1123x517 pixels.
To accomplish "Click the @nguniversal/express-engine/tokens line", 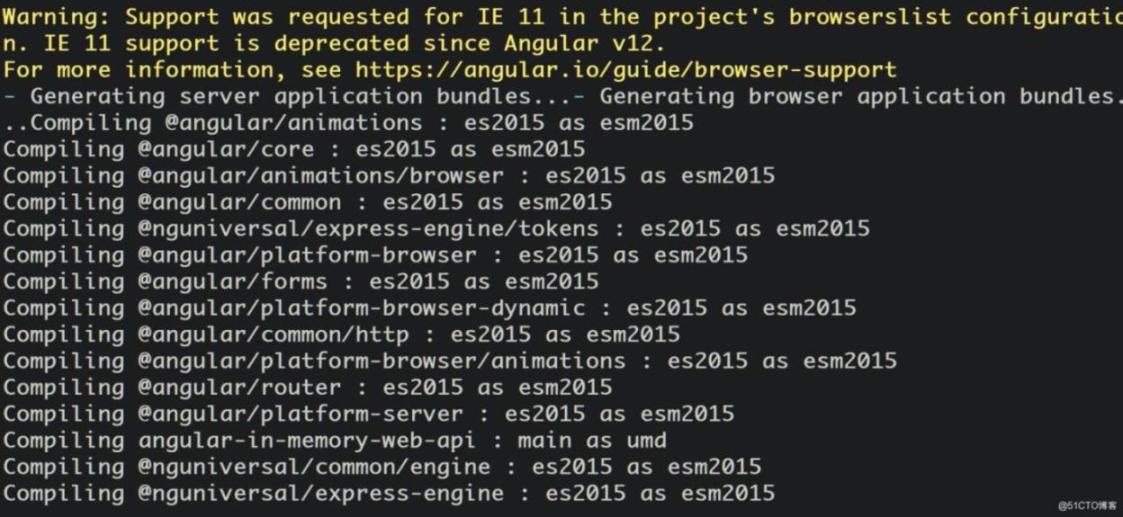I will tap(436, 229).
